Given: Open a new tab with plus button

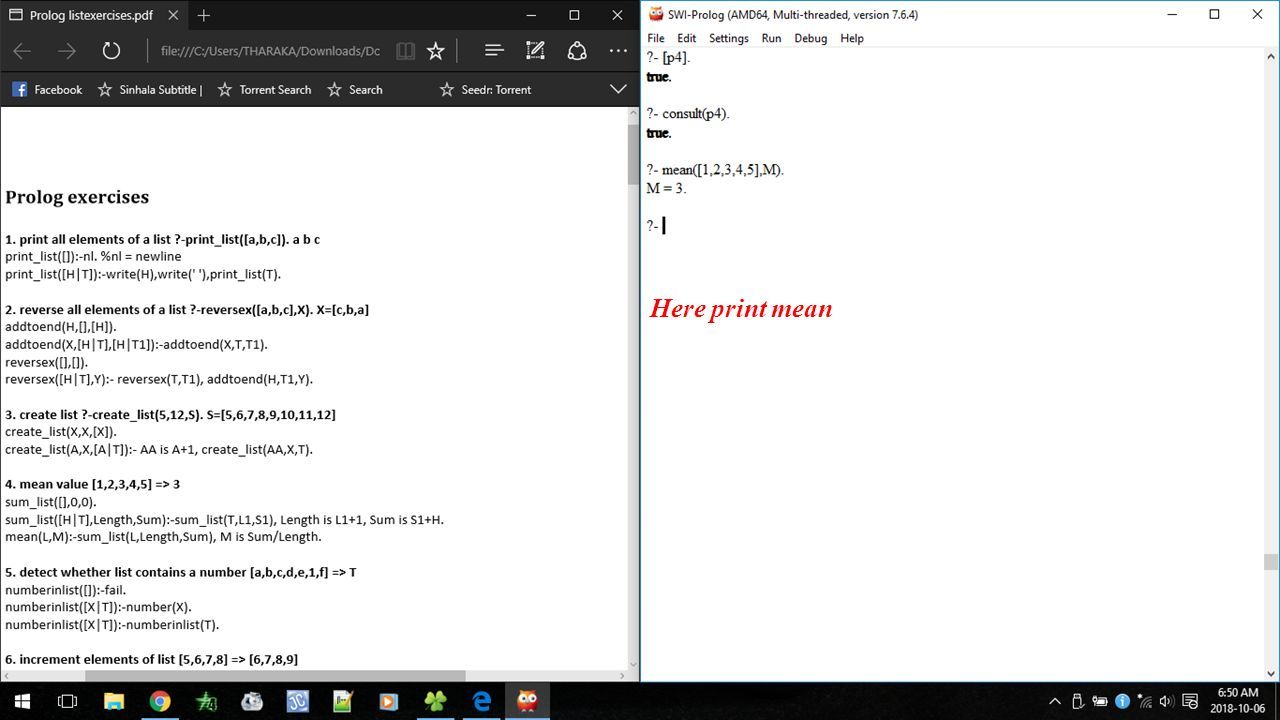Looking at the screenshot, I should pos(204,15).
